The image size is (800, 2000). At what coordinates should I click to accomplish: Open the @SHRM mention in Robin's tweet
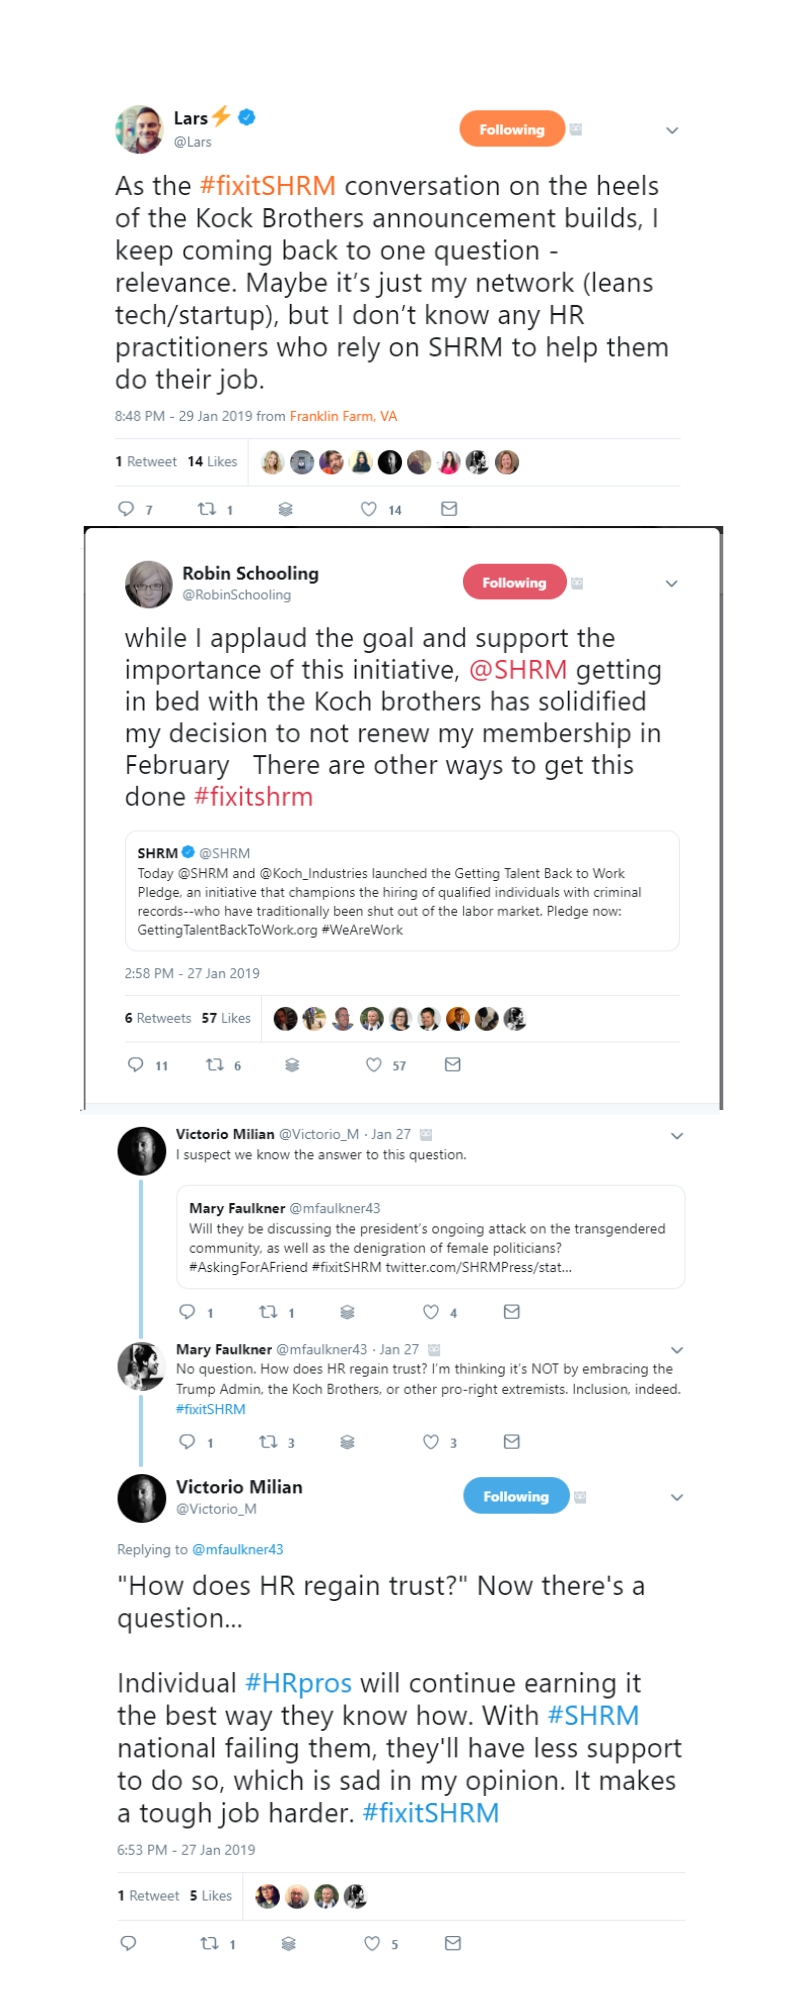point(517,670)
